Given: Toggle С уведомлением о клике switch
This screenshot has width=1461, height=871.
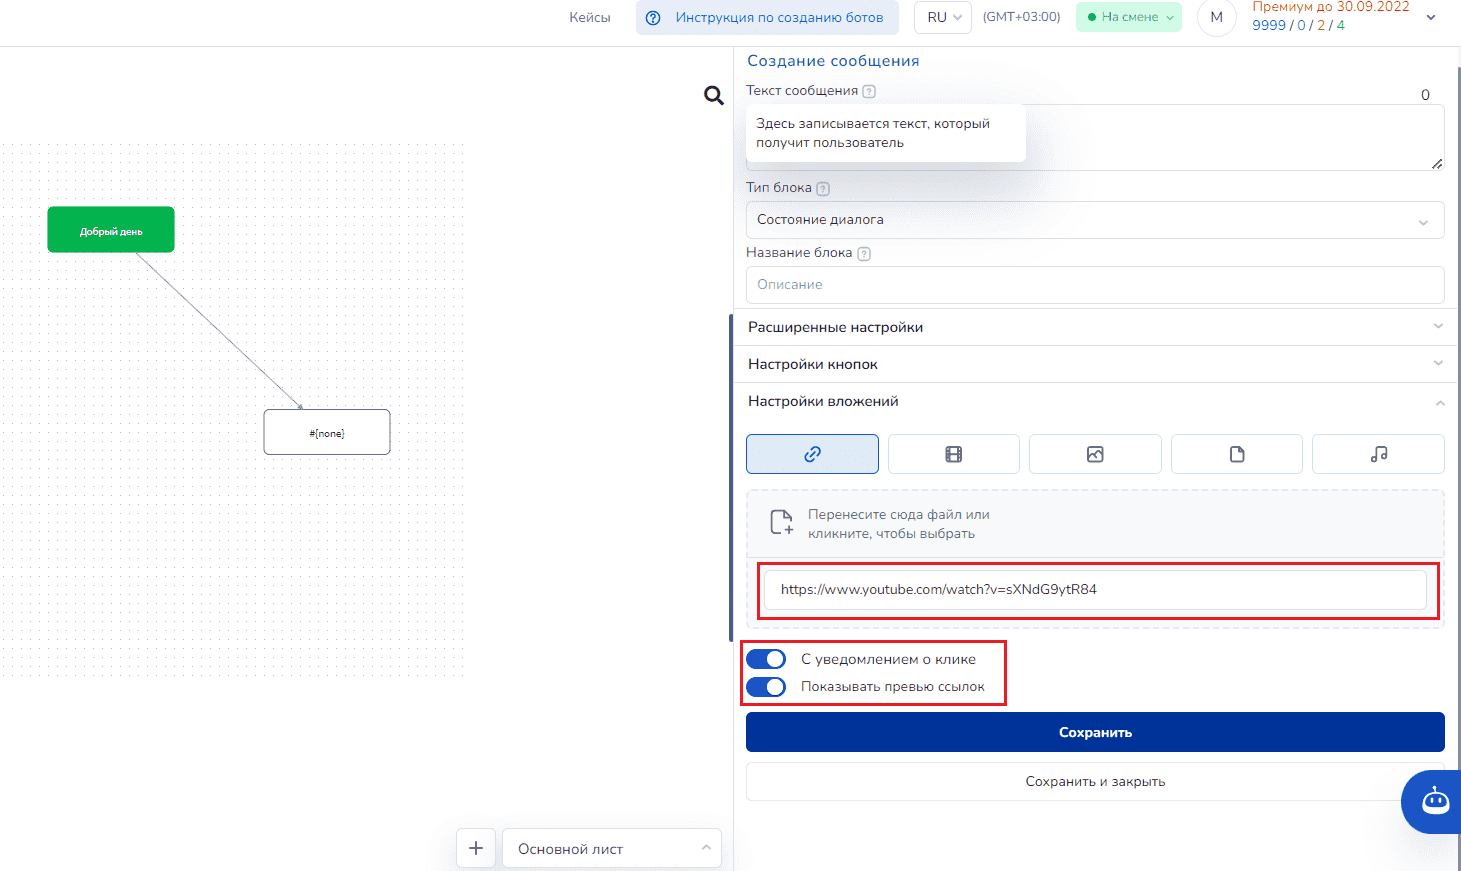Looking at the screenshot, I should coord(766,659).
